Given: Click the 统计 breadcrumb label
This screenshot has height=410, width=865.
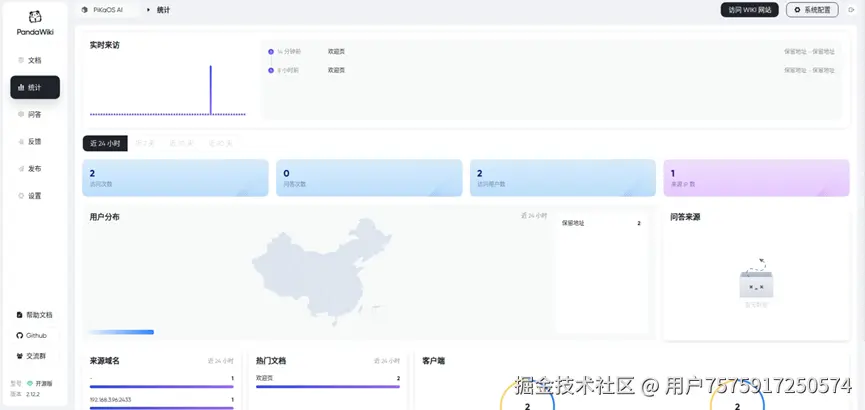Looking at the screenshot, I should point(163,10).
